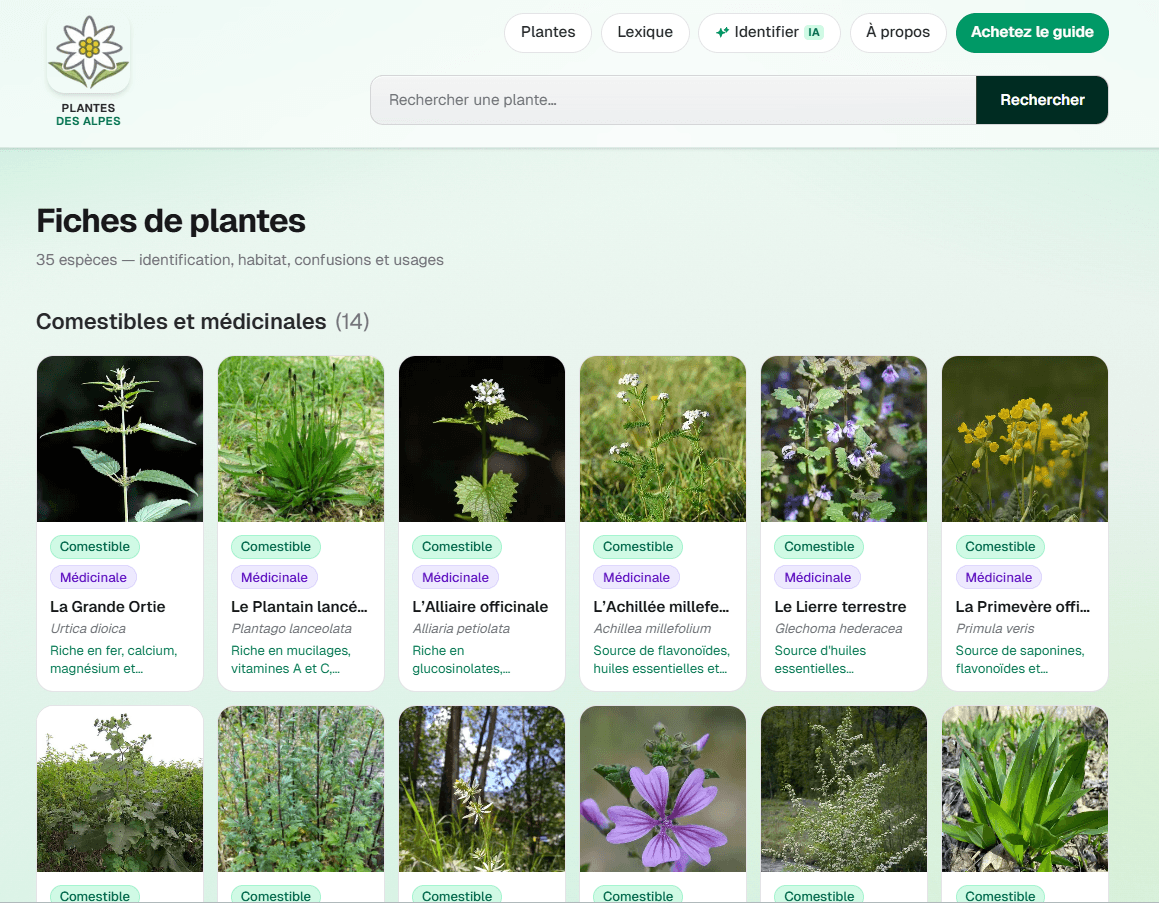This screenshot has width=1159, height=903.
Task: Click La Primevère offi… title
Action: (1023, 607)
